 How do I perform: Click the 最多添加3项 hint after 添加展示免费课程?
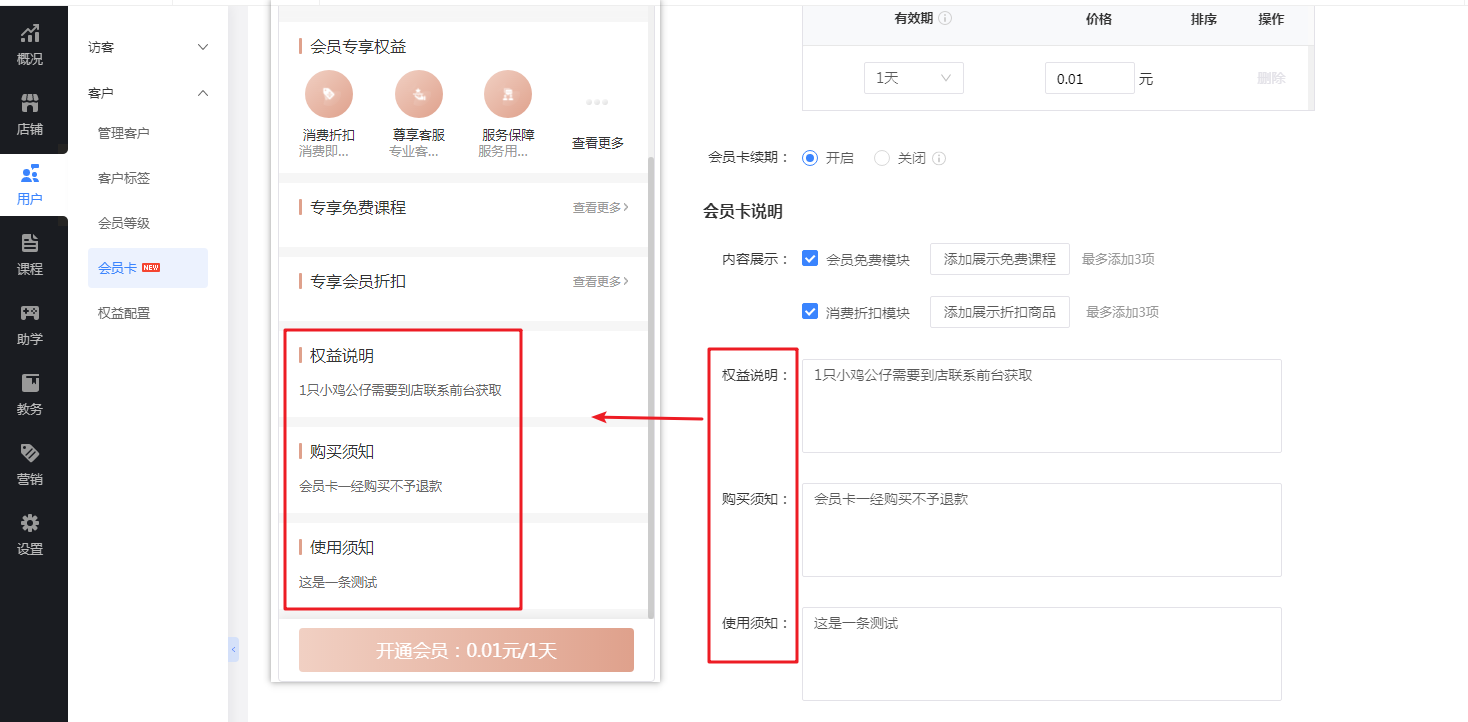coord(1118,259)
